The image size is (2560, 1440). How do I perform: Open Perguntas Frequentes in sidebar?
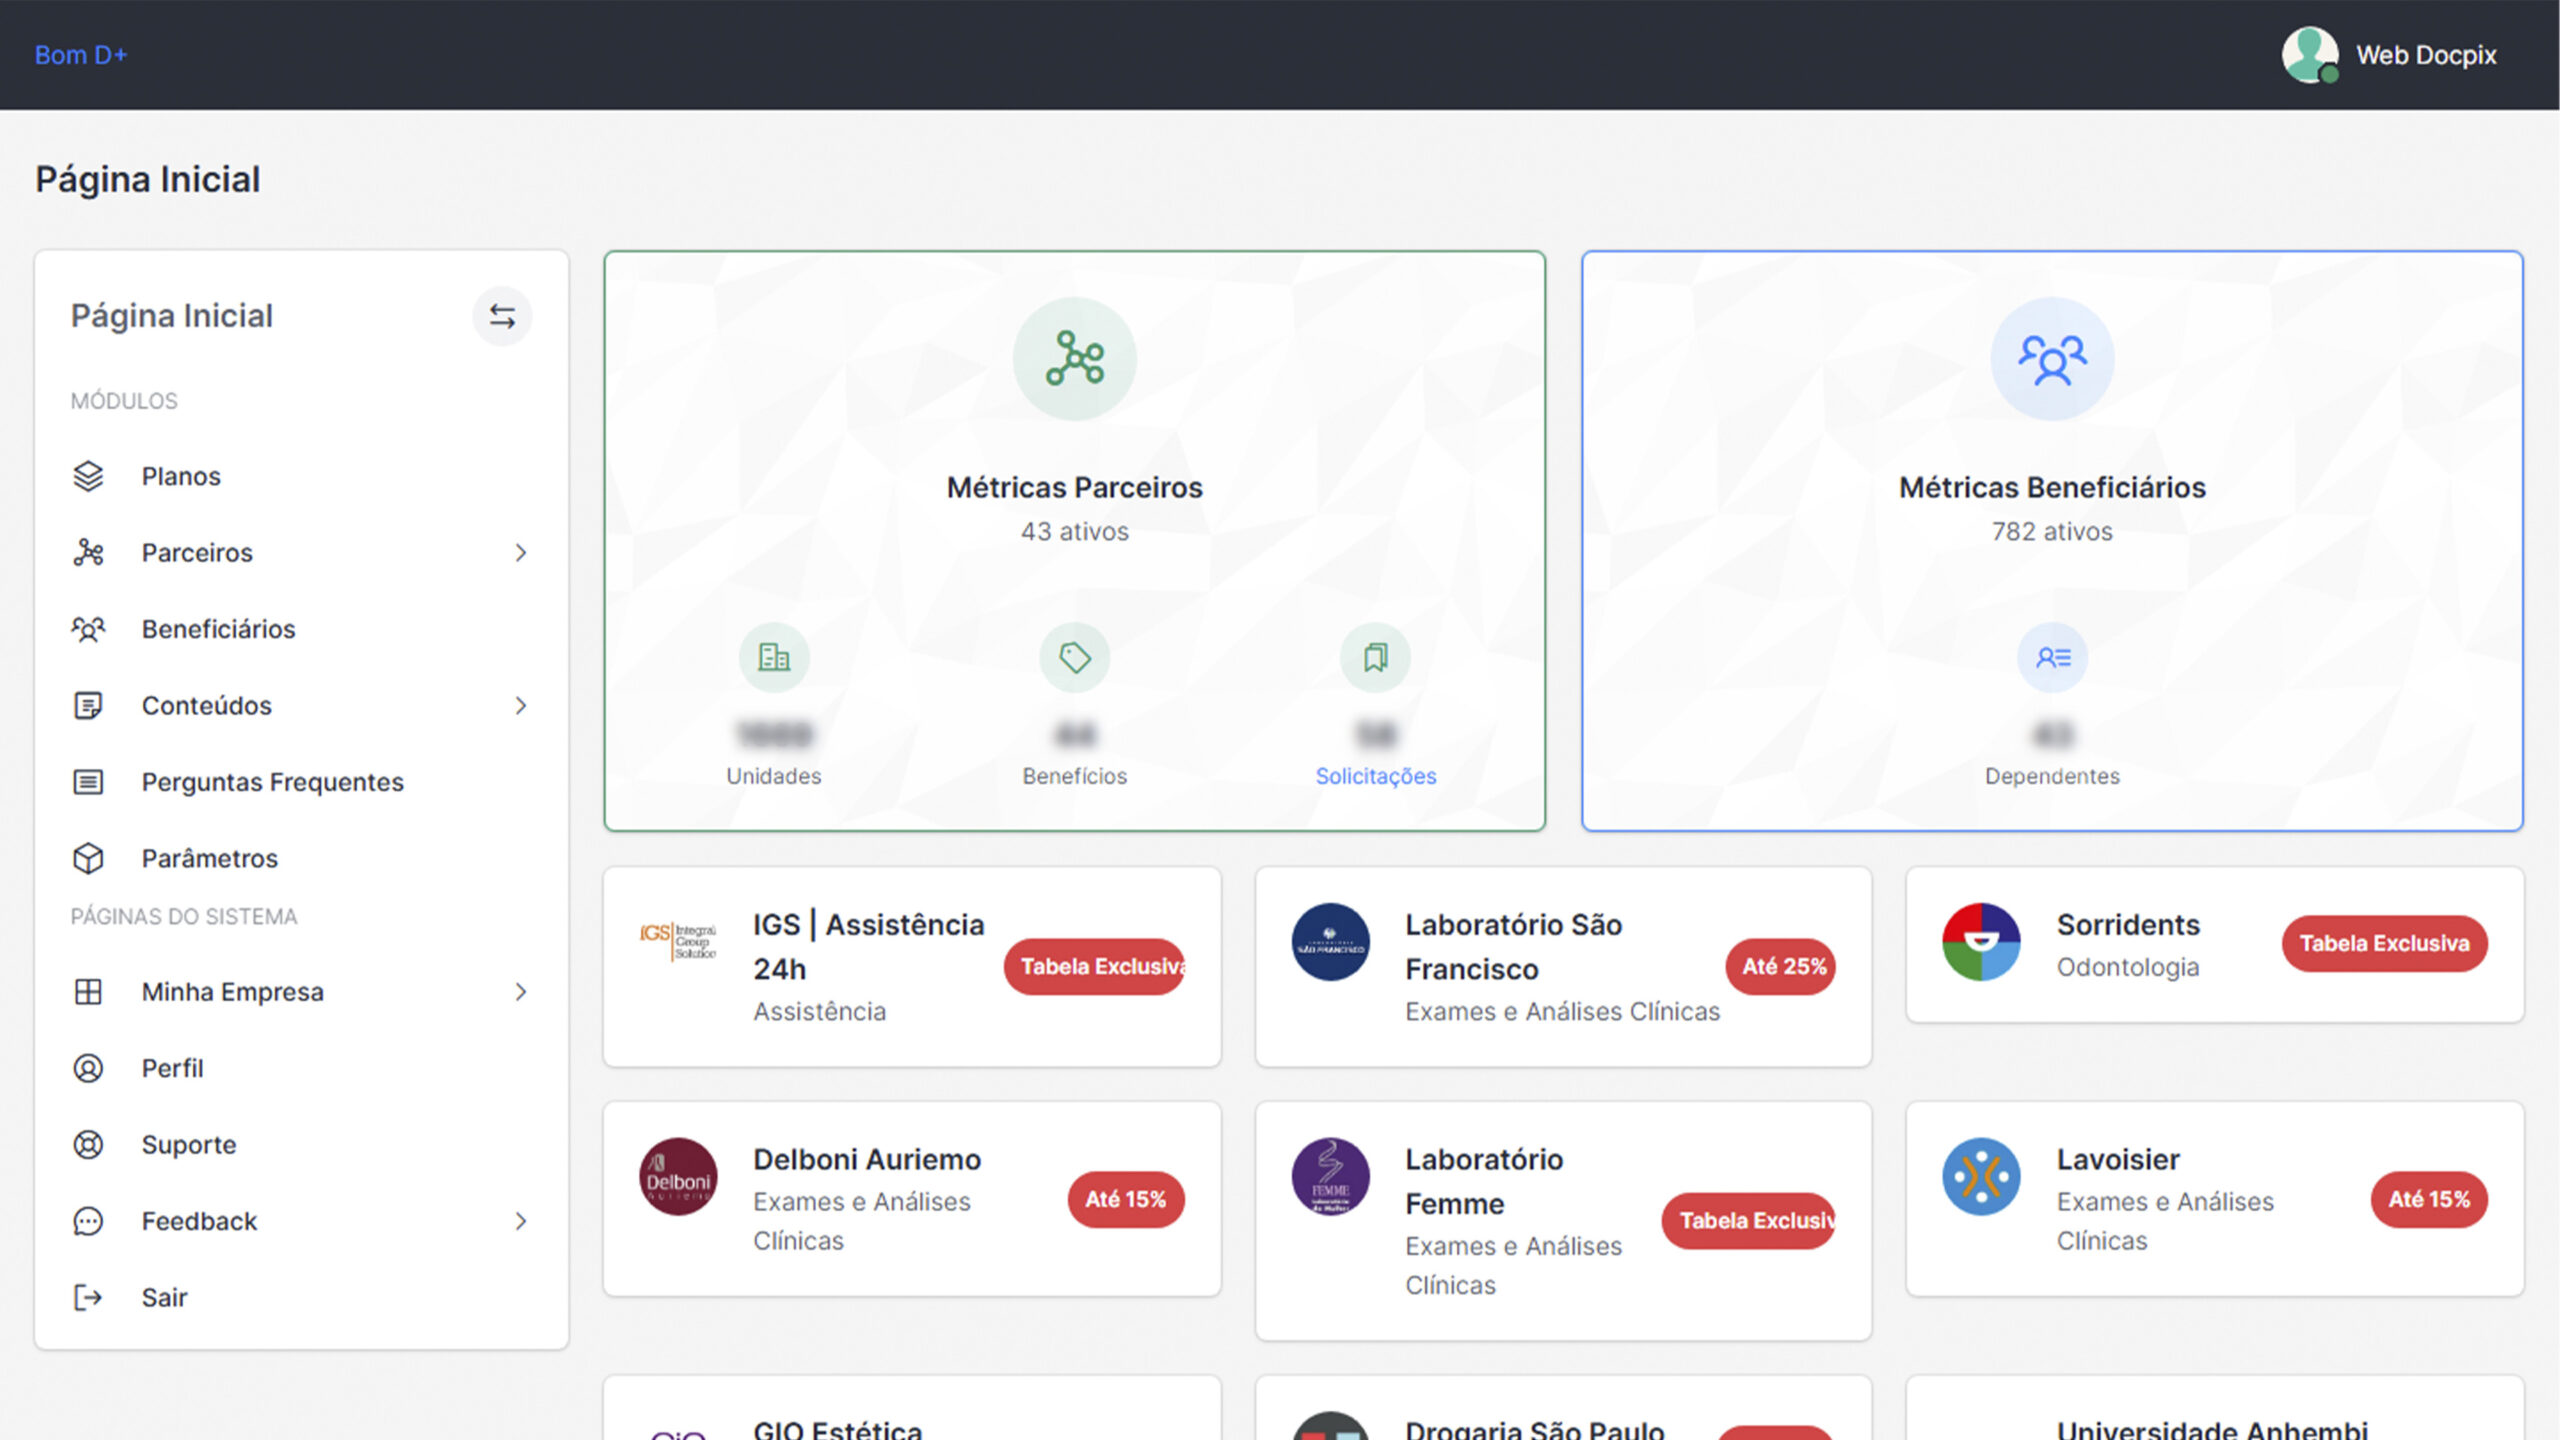[301, 782]
